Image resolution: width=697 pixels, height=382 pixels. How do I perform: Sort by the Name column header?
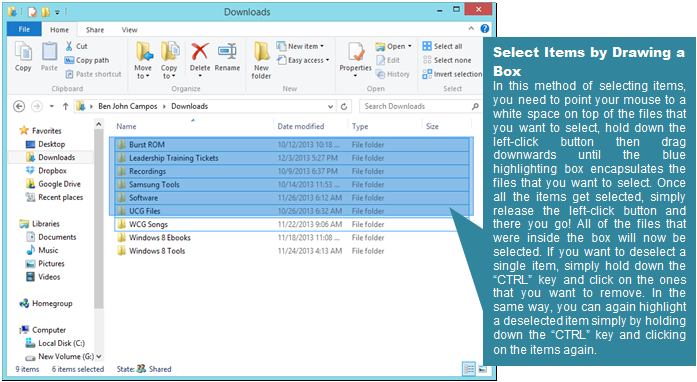[x=126, y=126]
